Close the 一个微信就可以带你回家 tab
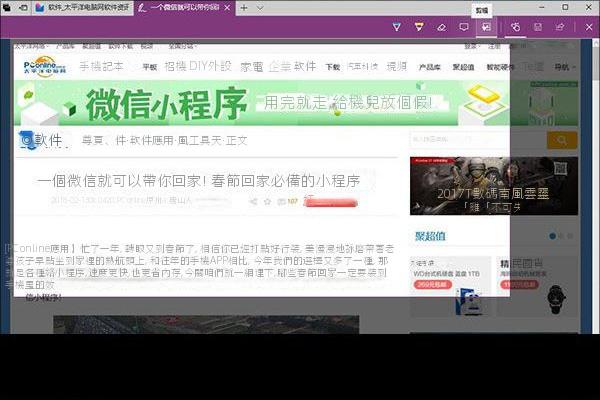Viewport: 600px width, 400px height. 227,8
